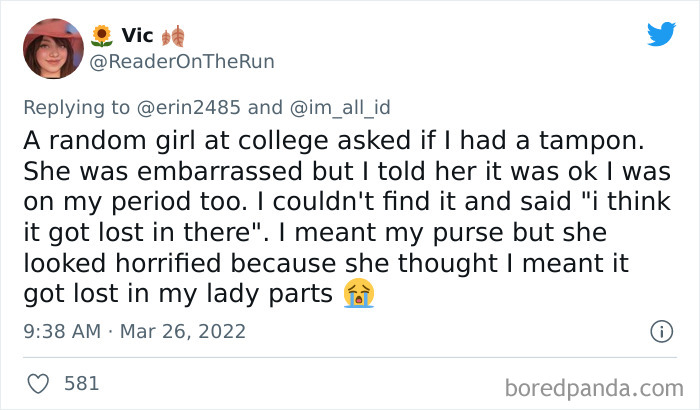Viewport: 700px width, 410px height.
Task: Open the Vic display name profile link
Action: (x=137, y=37)
